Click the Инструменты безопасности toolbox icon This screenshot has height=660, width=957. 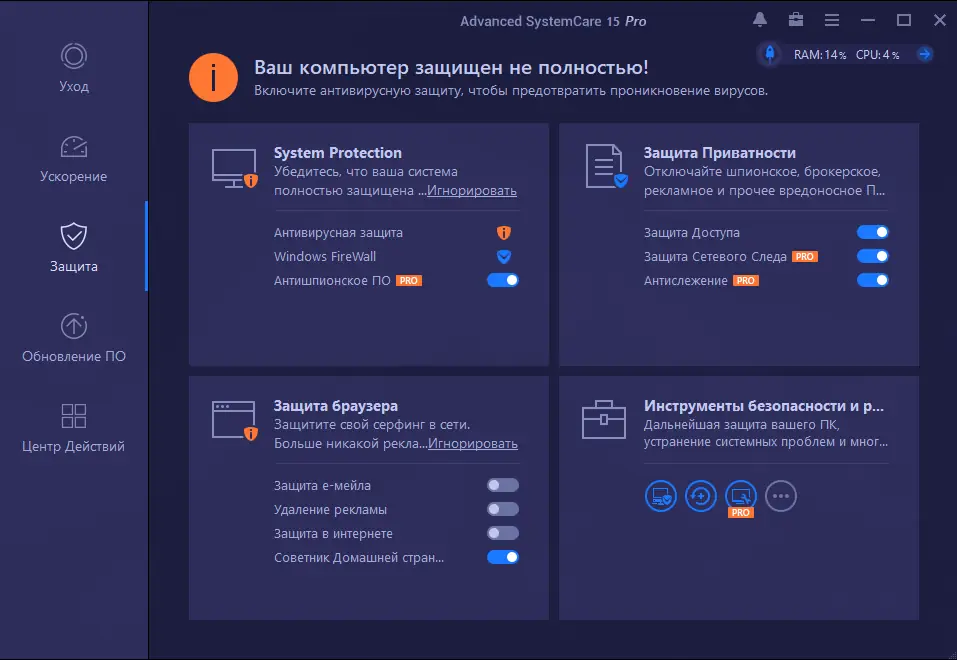604,419
